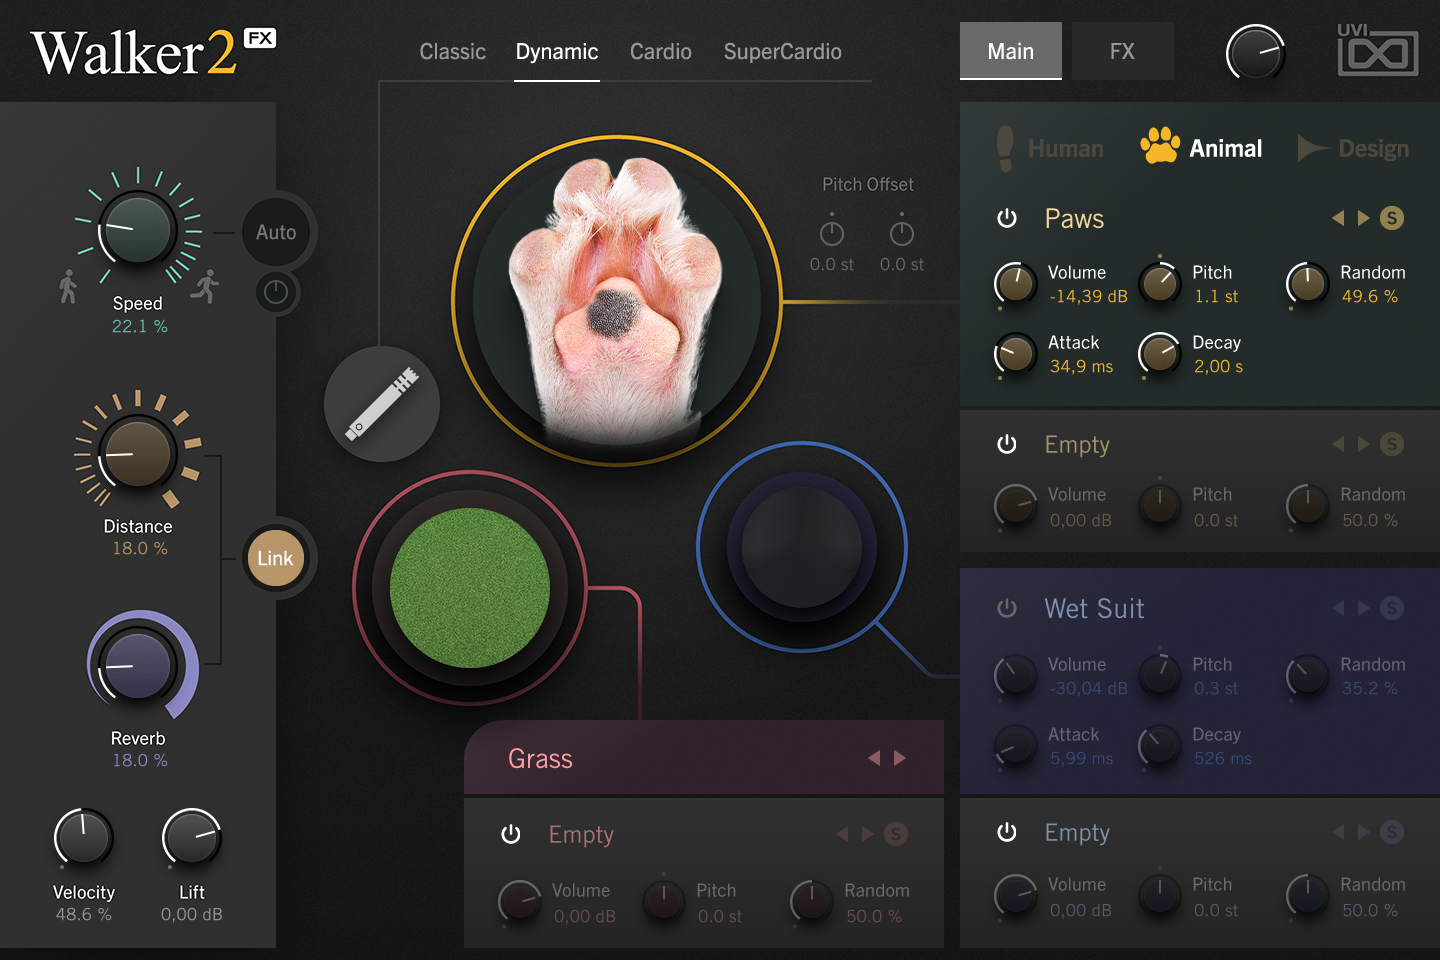This screenshot has width=1440, height=960.
Task: Open the Design category
Action: [1353, 149]
